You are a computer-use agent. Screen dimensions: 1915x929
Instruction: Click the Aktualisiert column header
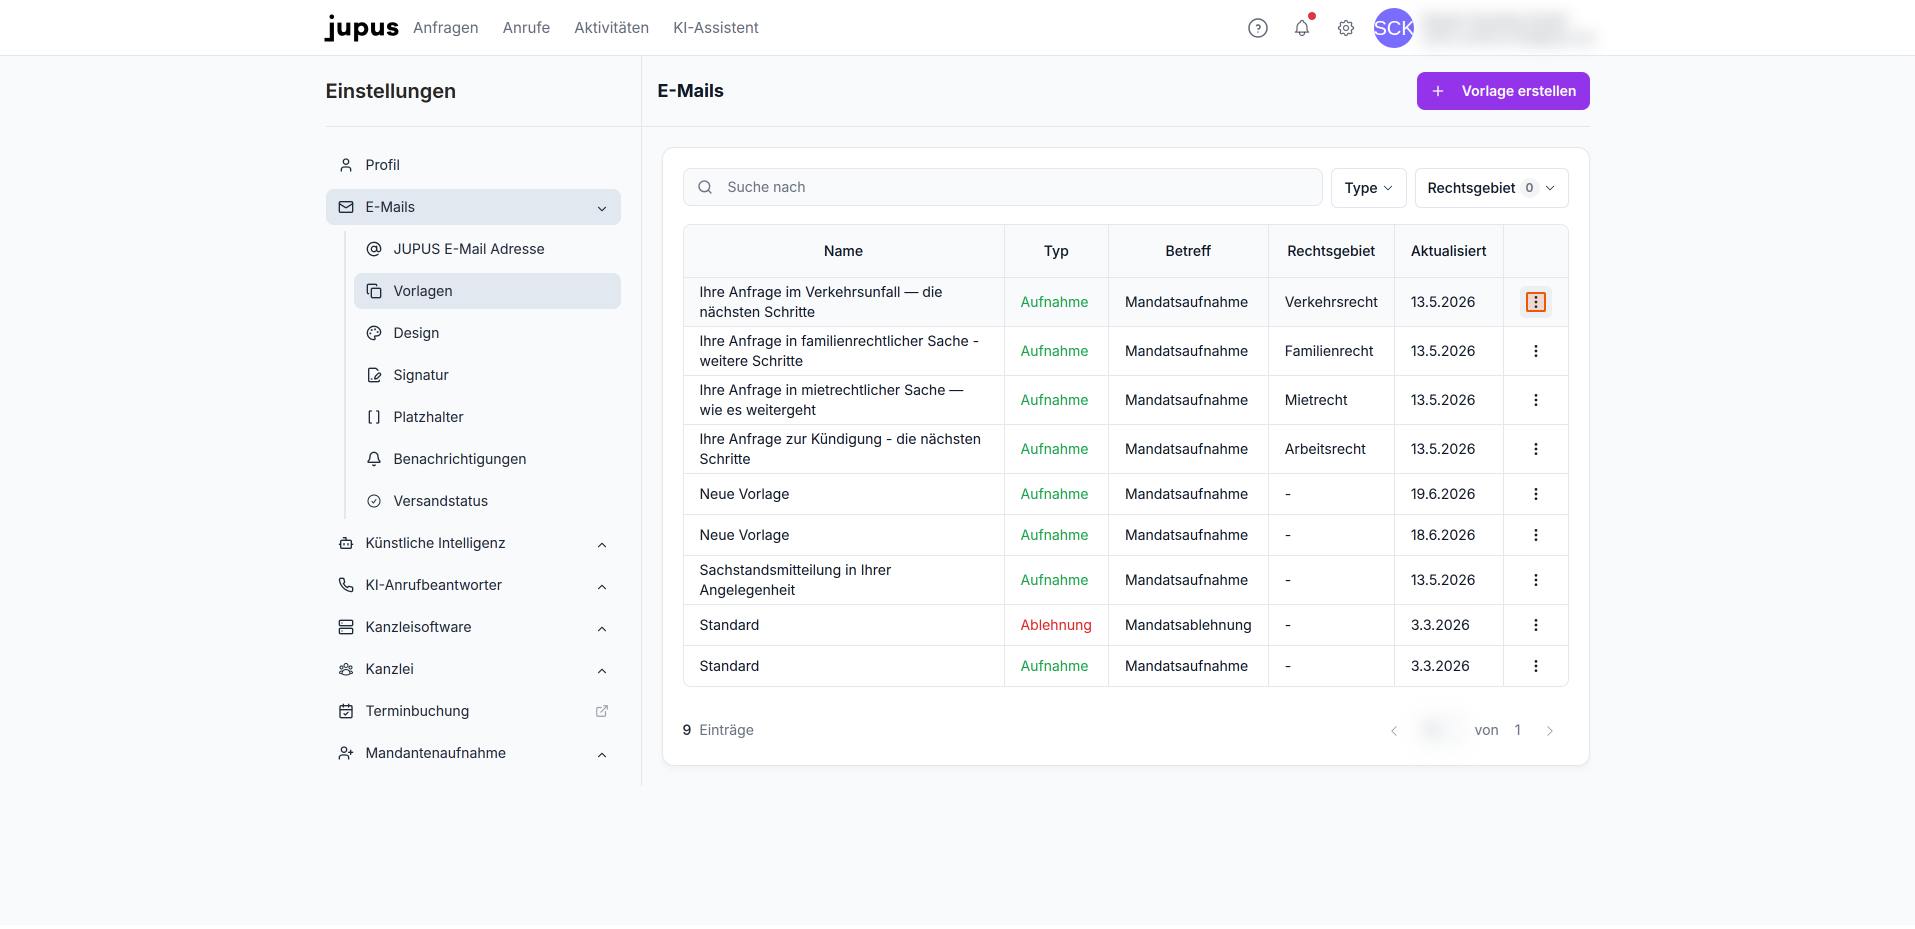pos(1448,251)
